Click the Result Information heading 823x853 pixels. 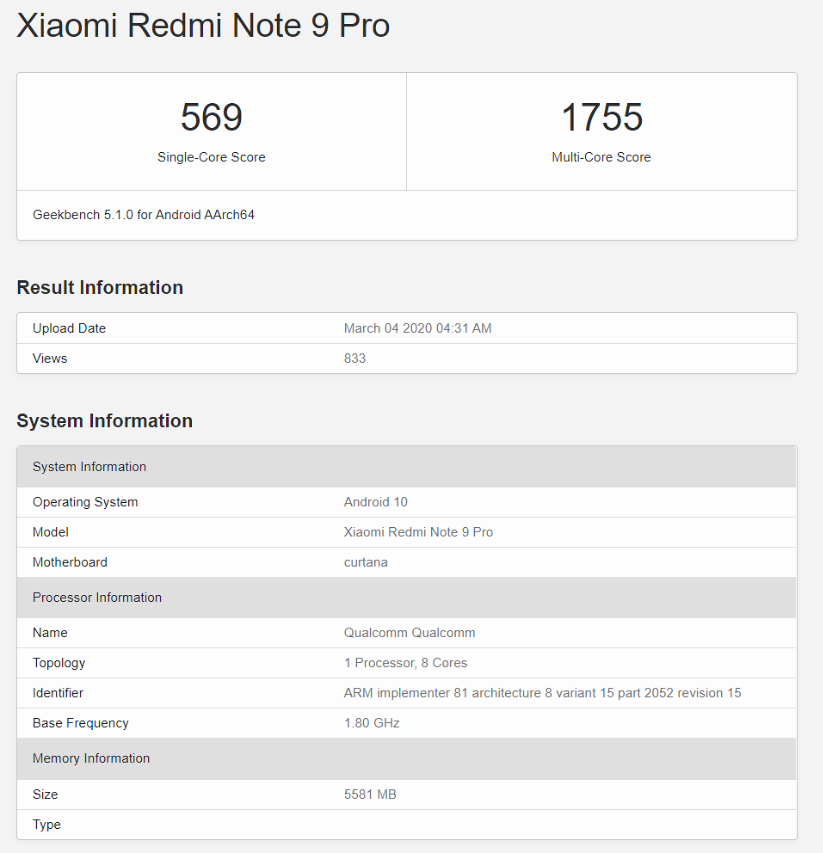point(100,288)
